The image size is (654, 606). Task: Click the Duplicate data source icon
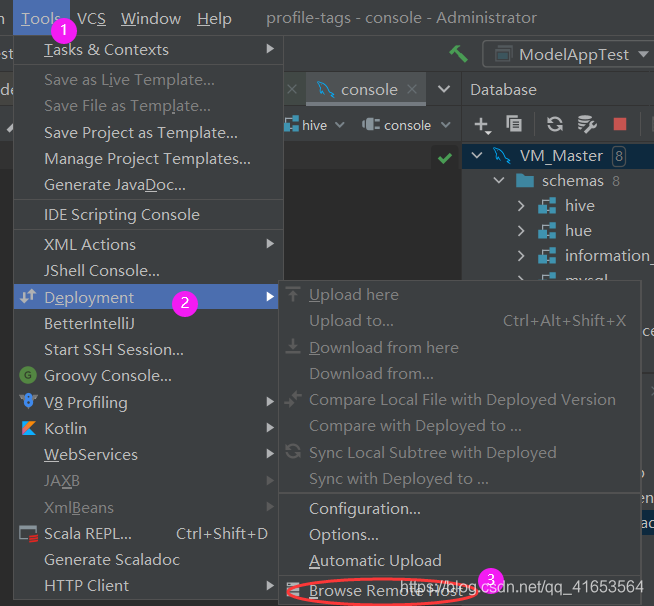(x=514, y=124)
